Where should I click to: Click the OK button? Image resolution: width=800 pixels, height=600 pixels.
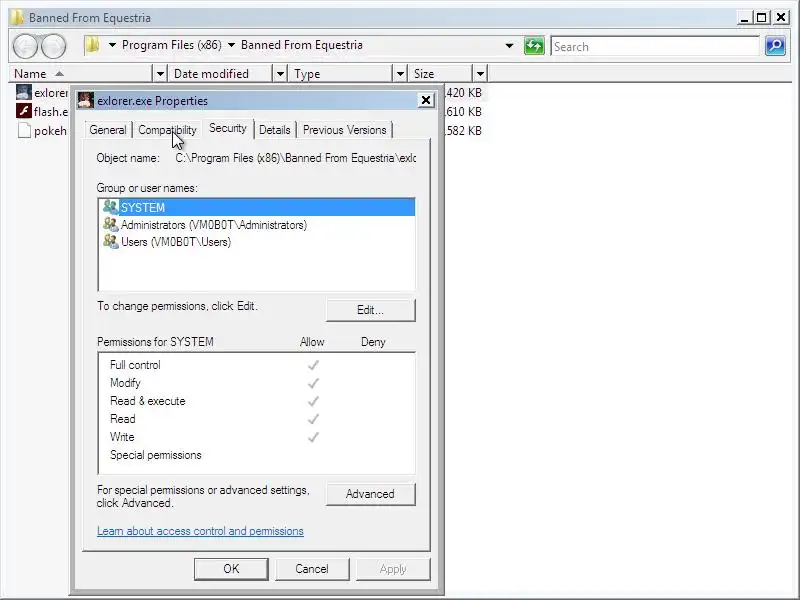coord(231,568)
